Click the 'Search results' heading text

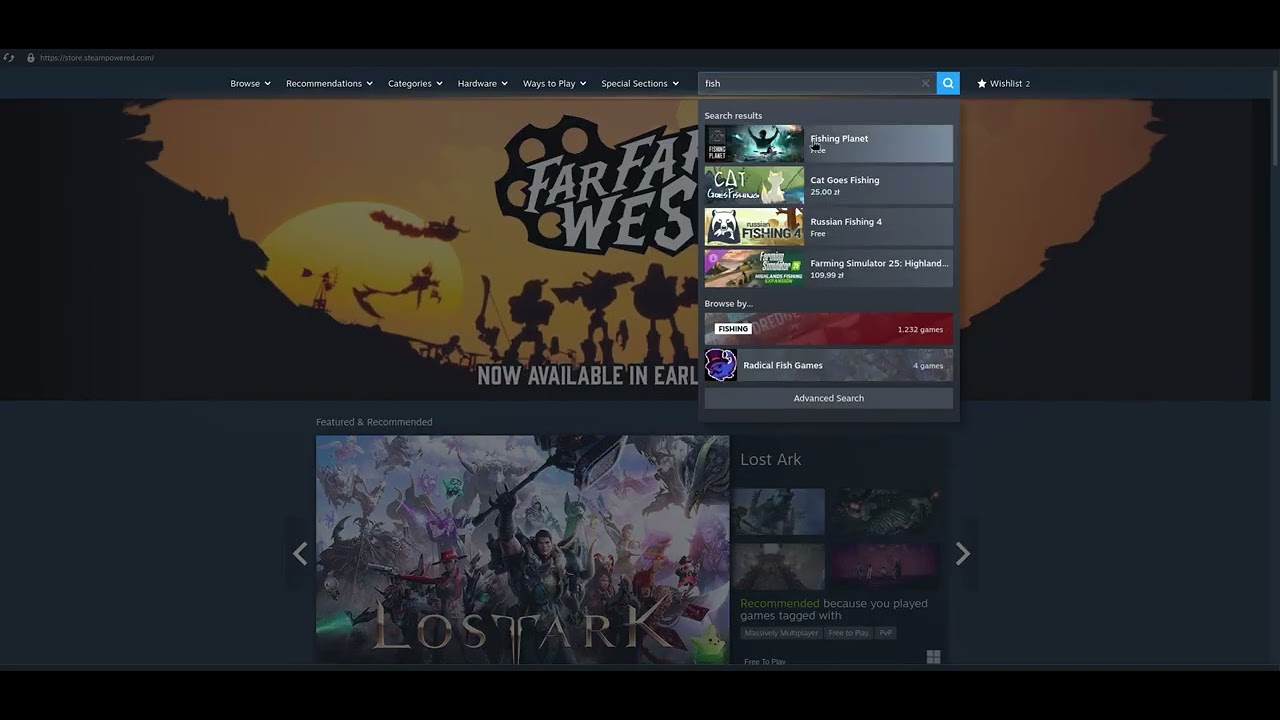coord(733,116)
